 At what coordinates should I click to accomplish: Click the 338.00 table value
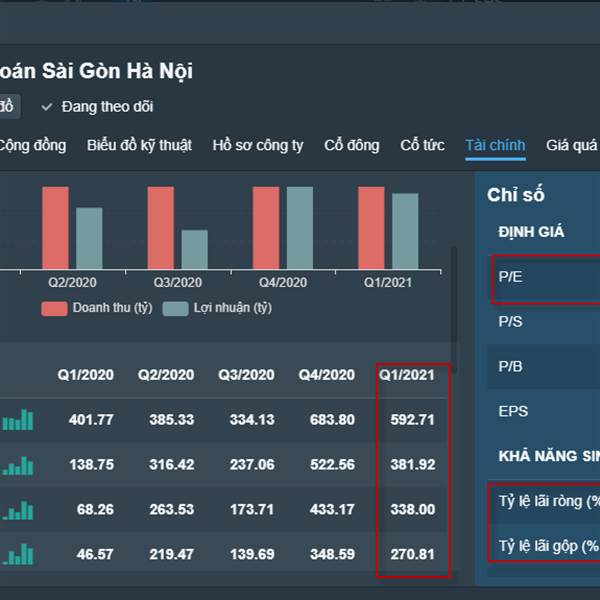(412, 510)
